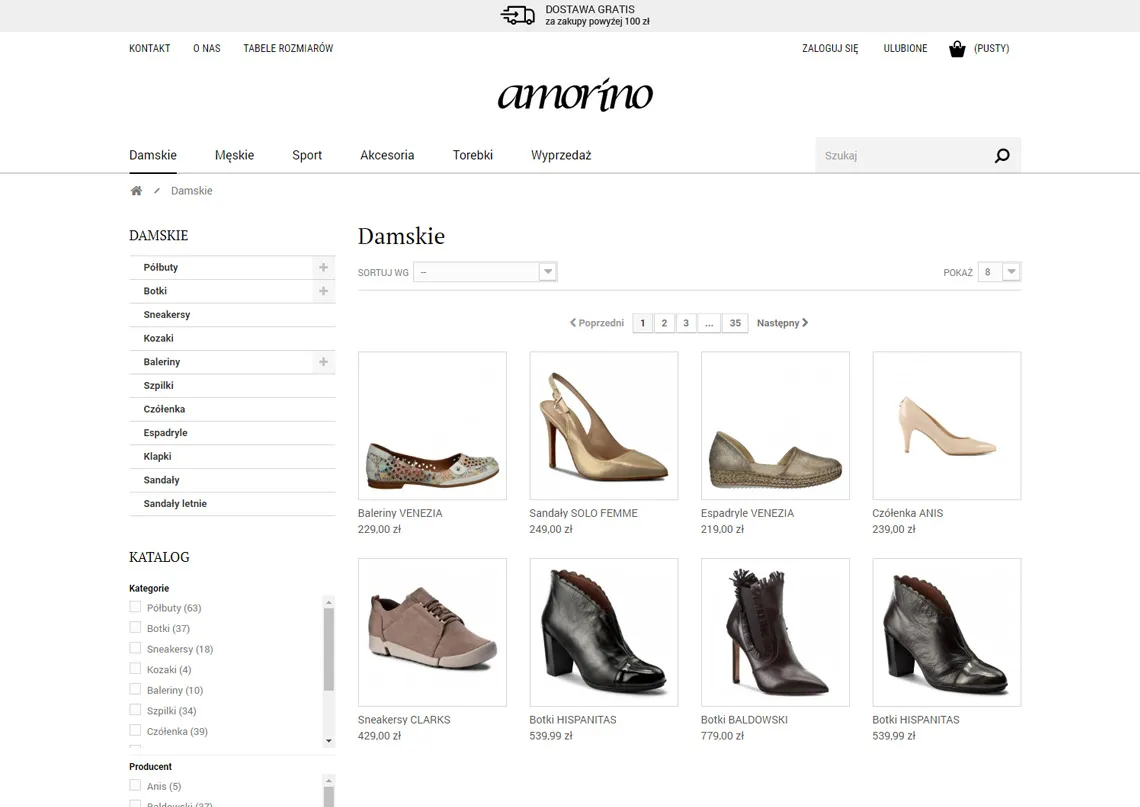Expand the Botki subcategories plus icon
Image resolution: width=1140 pixels, height=807 pixels.
coord(323,291)
